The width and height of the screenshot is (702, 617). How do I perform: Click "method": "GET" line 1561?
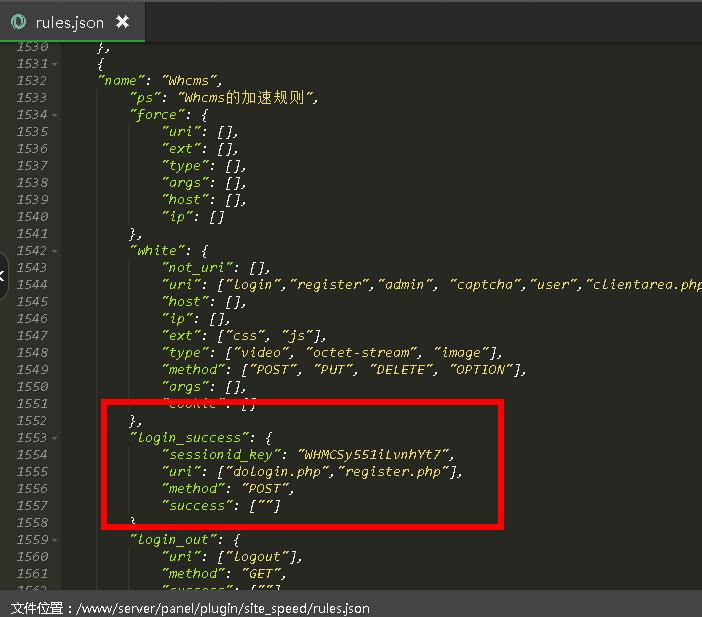(x=224, y=574)
